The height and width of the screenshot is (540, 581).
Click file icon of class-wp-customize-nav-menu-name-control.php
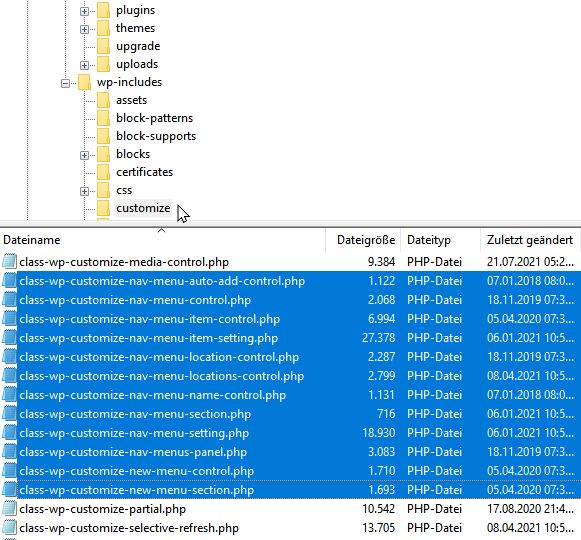[x=10, y=395]
